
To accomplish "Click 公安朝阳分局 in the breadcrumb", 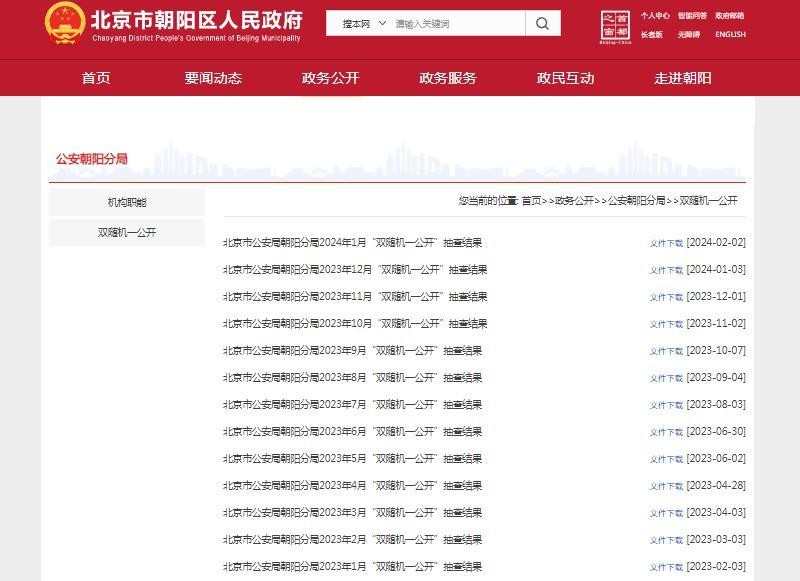I will [636, 201].
